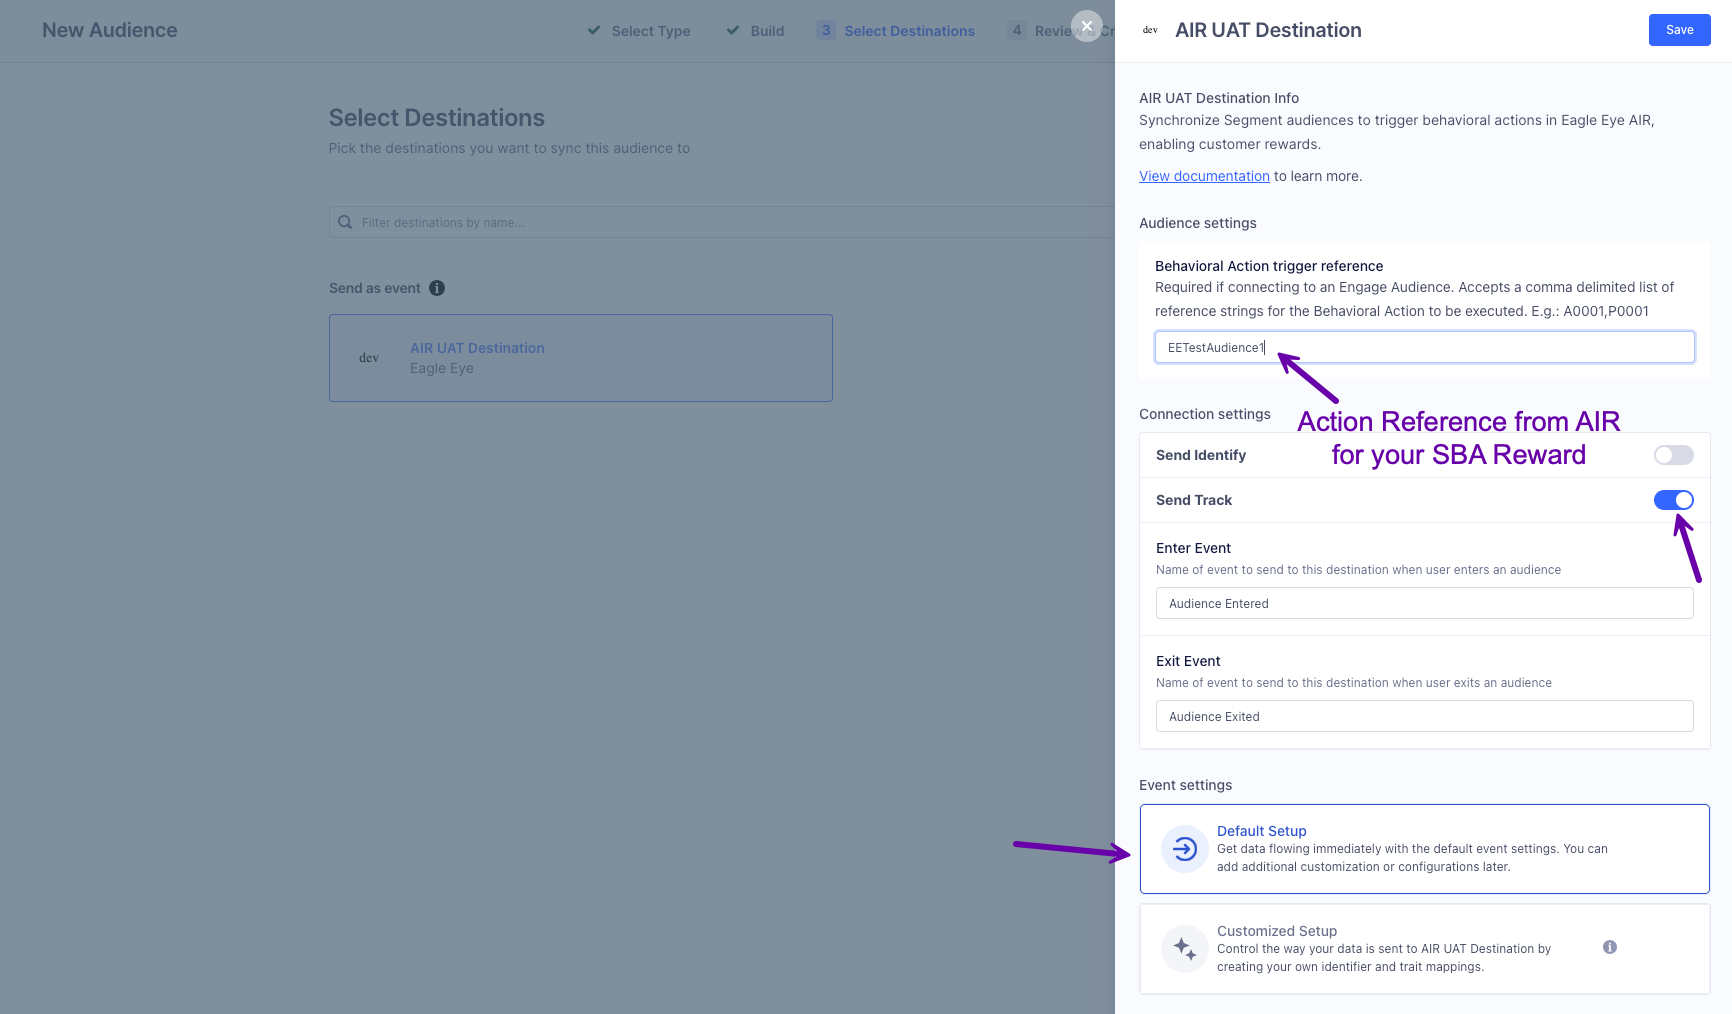Click the Filter destinations by name field
This screenshot has height=1014, width=1732.
(722, 222)
